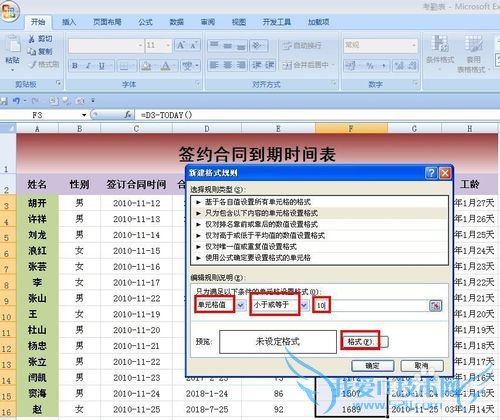Click the formula bar showing =D3-TODAY()
This screenshot has width=500, height=420.
[x=318, y=115]
